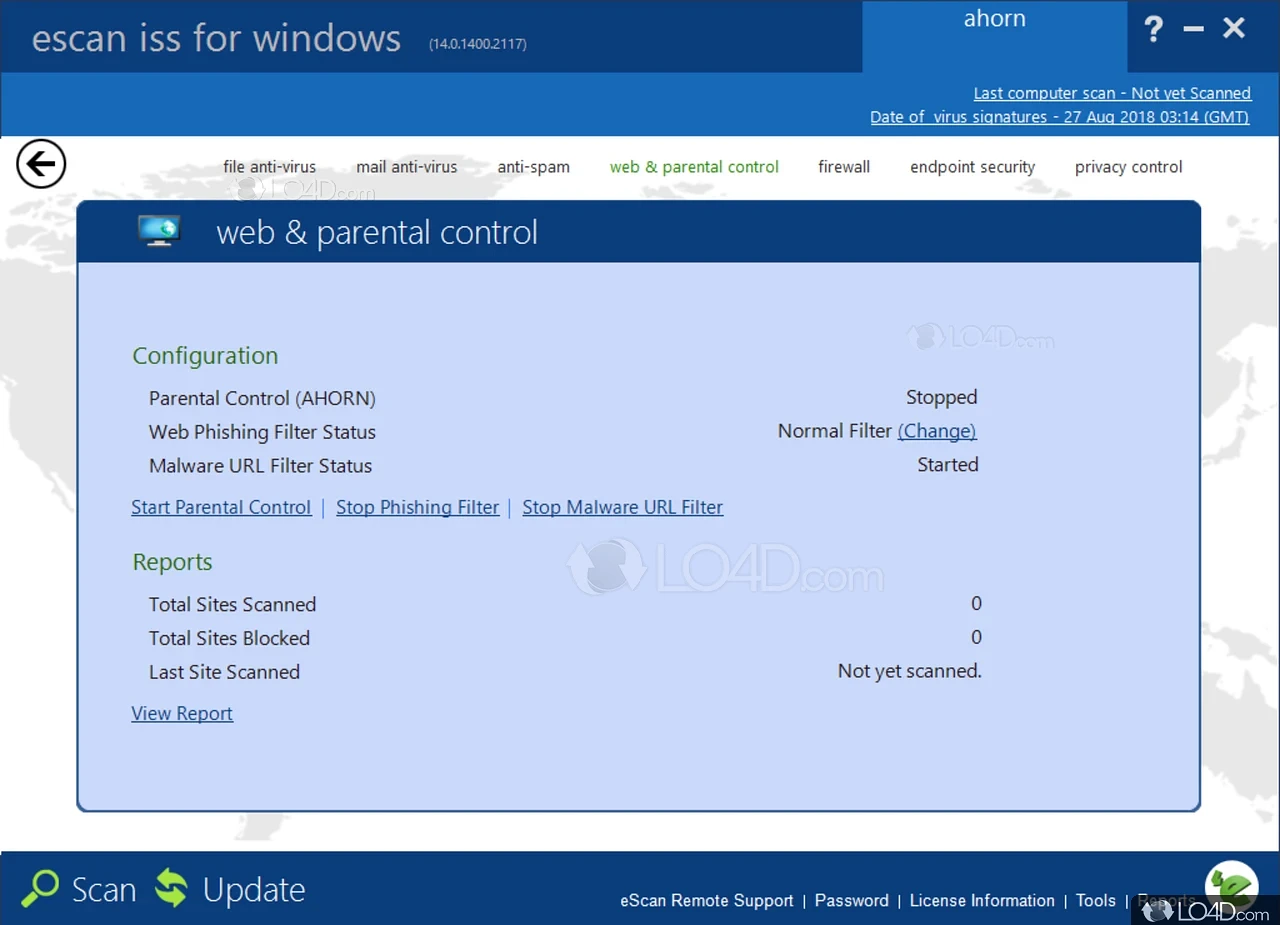This screenshot has height=925, width=1280.
Task: Switch to the privacy control tab
Action: (1129, 167)
